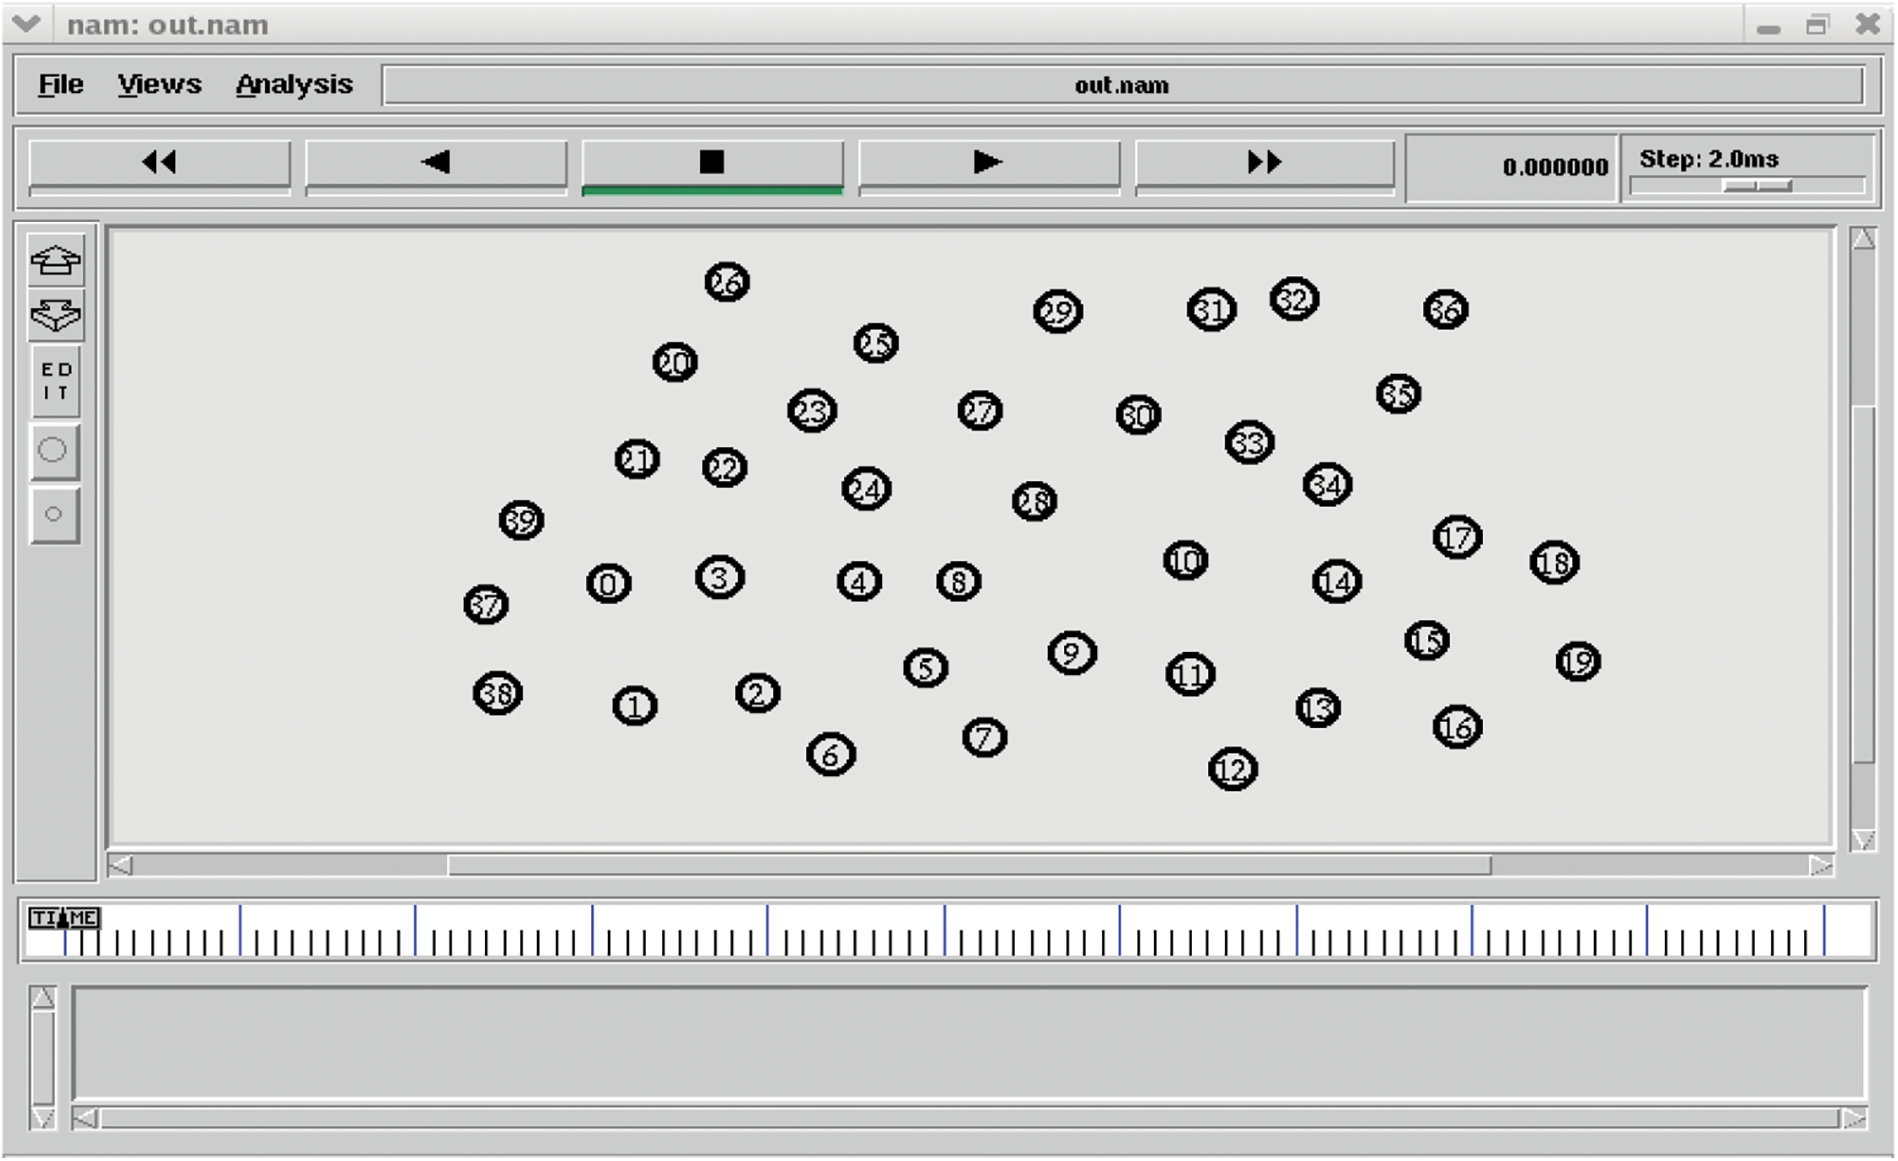Click the zoom out icon
Image resolution: width=1898 pixels, height=1161 pixels.
point(55,316)
